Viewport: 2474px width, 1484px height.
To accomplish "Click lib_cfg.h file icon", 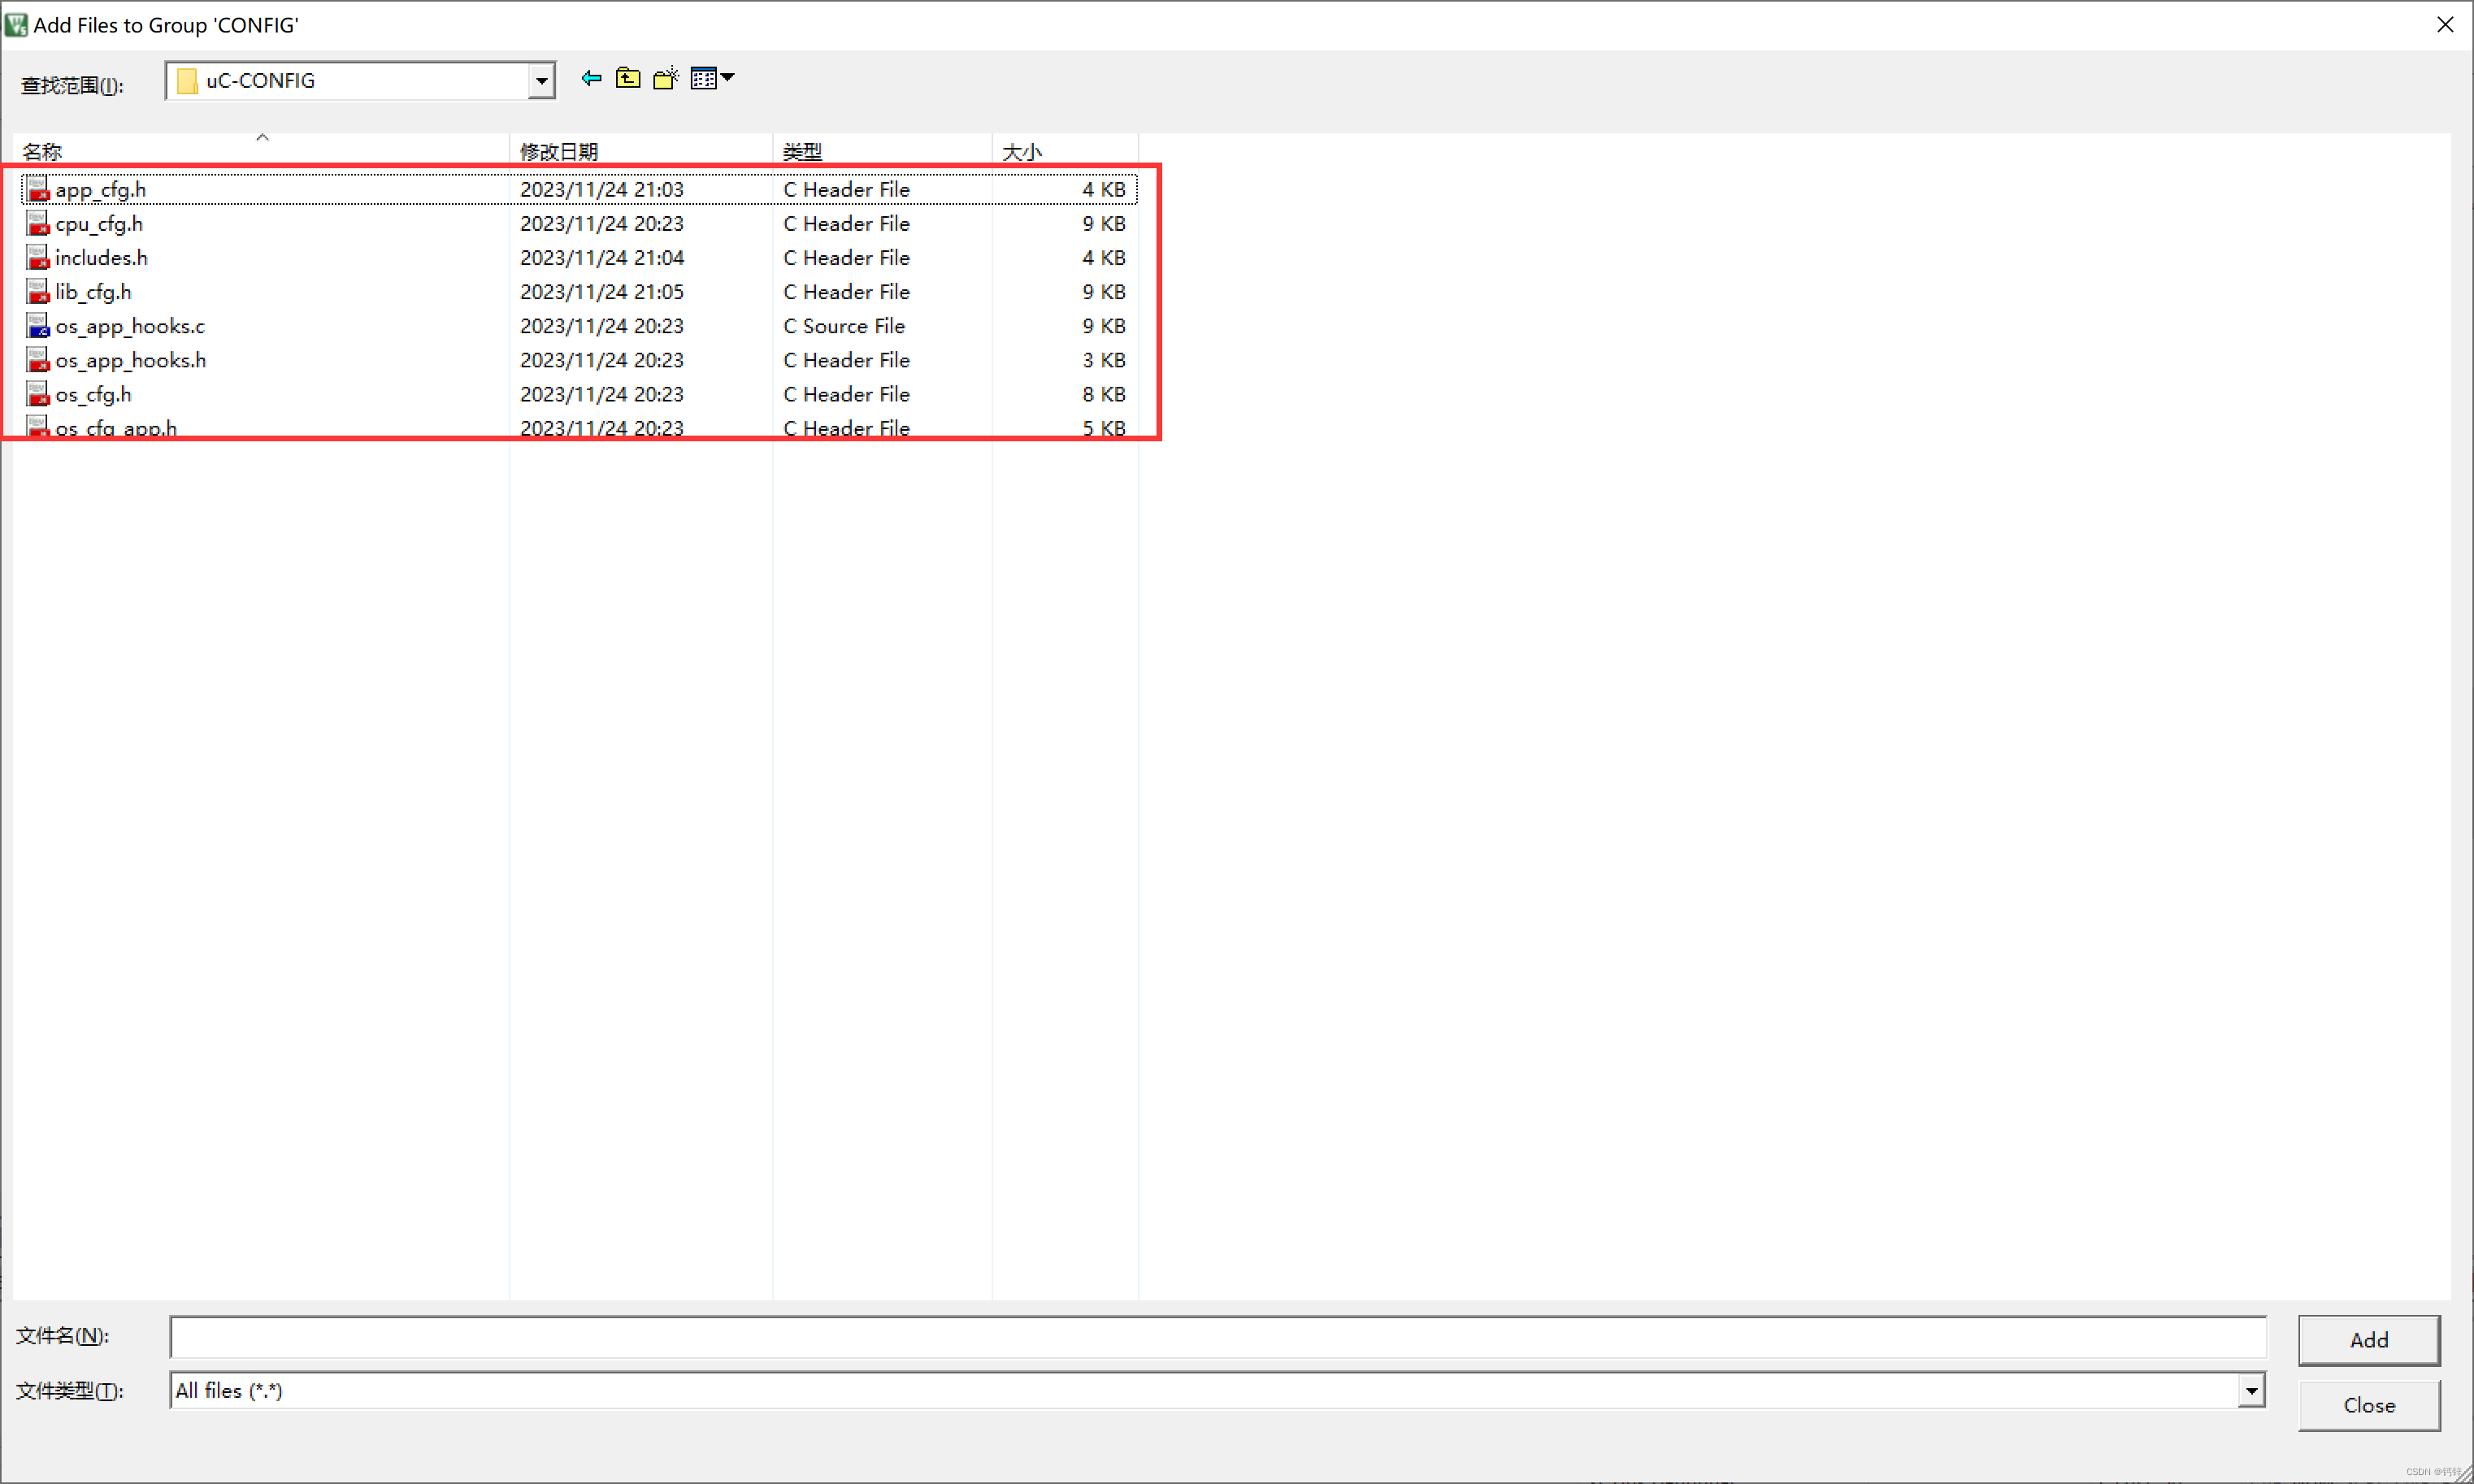I will [x=38, y=292].
